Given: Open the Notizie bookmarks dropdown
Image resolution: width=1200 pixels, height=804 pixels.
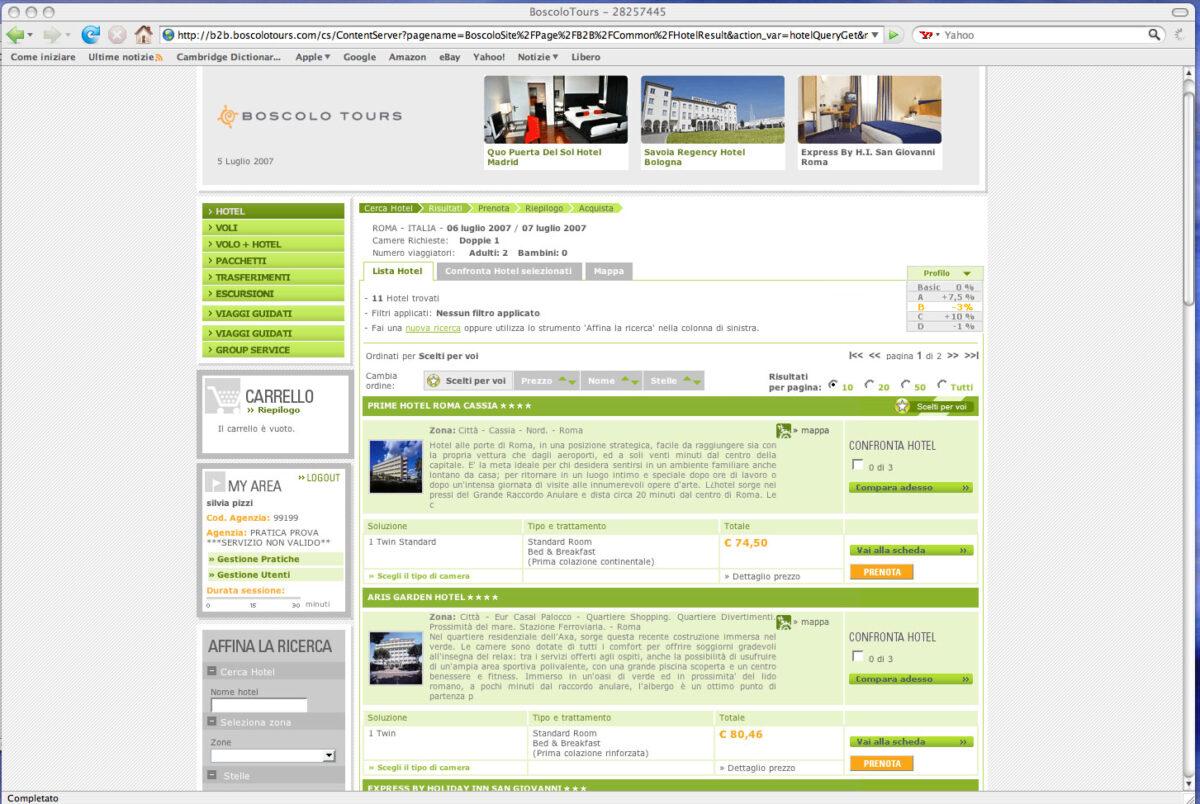Looking at the screenshot, I should click(x=538, y=57).
